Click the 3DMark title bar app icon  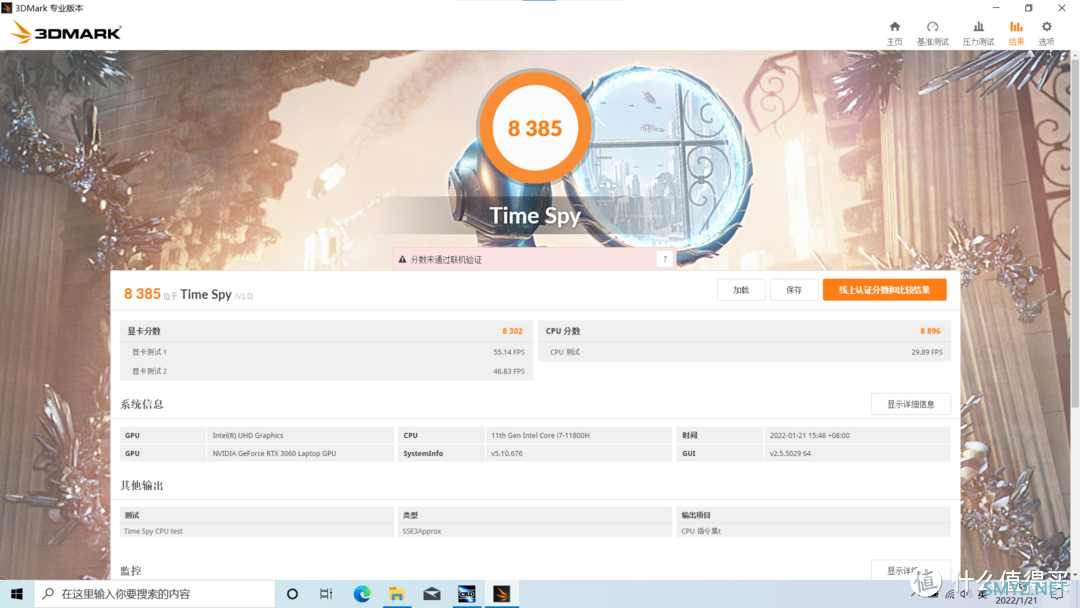point(7,8)
